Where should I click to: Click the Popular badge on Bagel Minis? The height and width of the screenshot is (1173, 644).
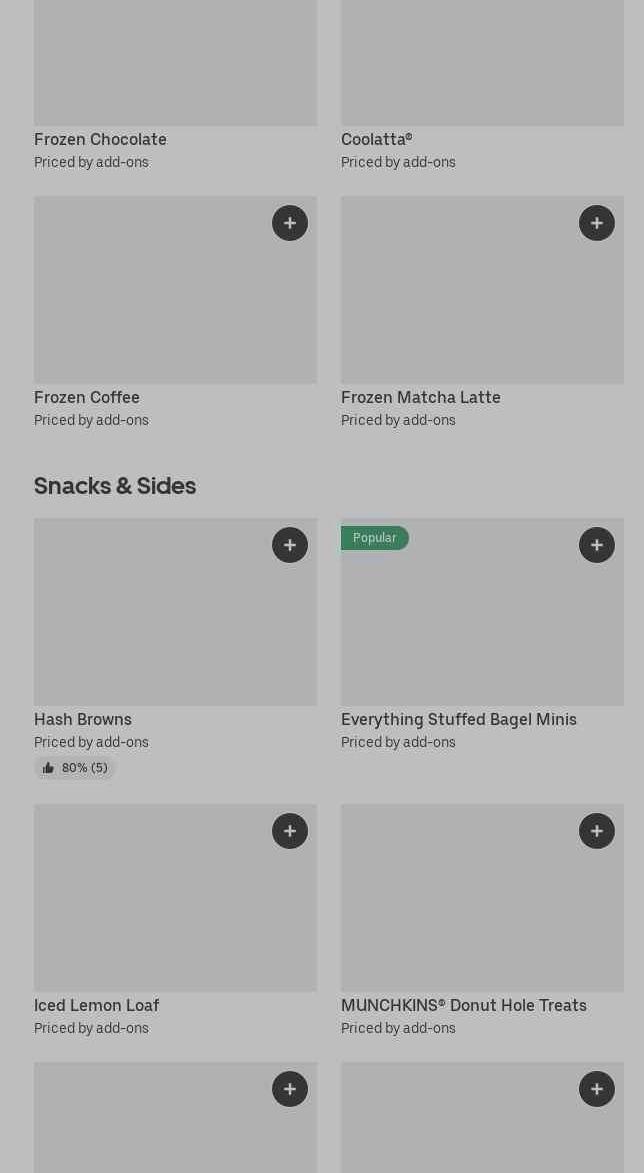click(x=374, y=538)
